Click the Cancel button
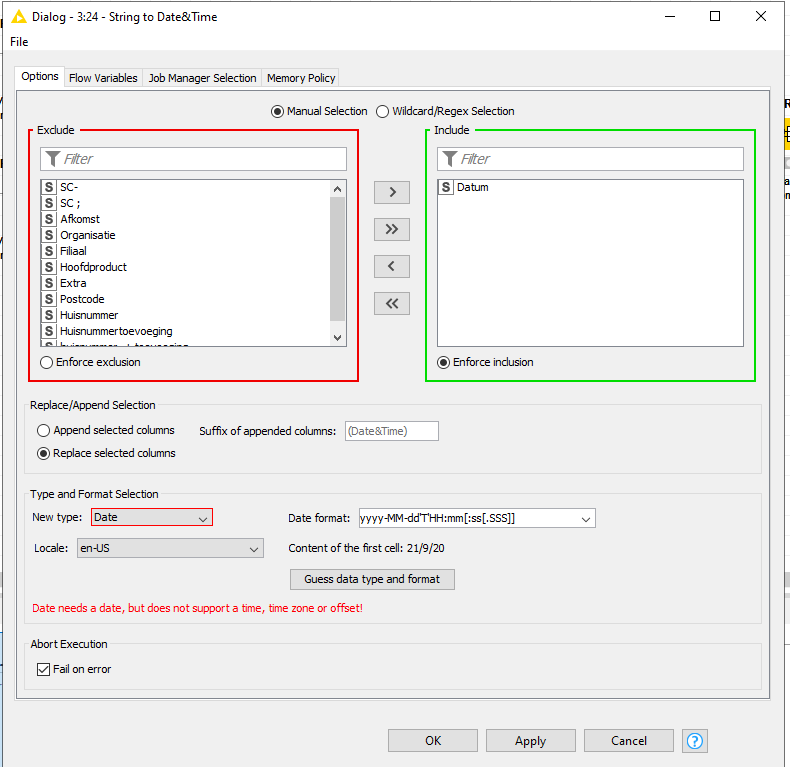Screen dimensions: 790x767 (x=629, y=740)
